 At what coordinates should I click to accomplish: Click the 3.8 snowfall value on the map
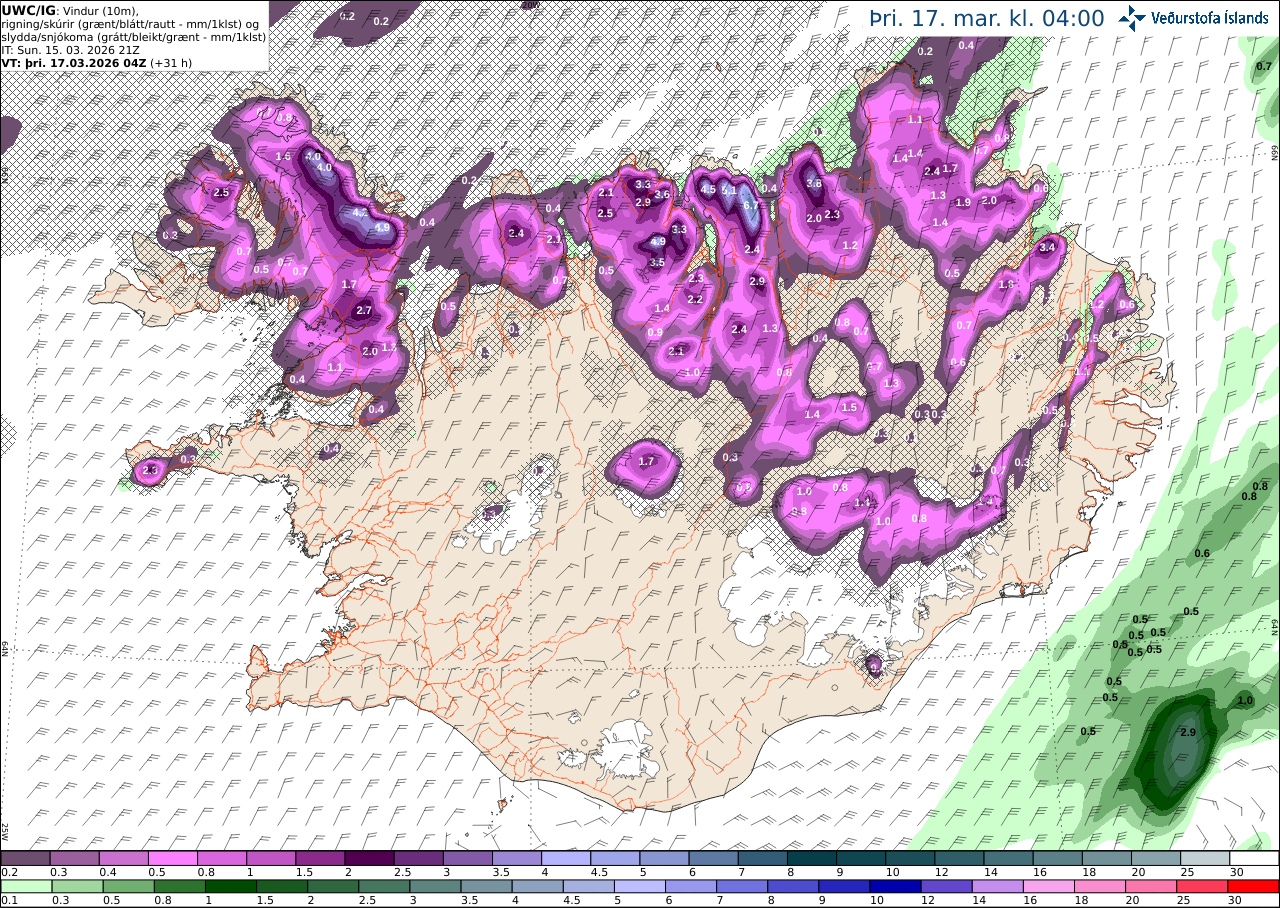click(x=814, y=183)
